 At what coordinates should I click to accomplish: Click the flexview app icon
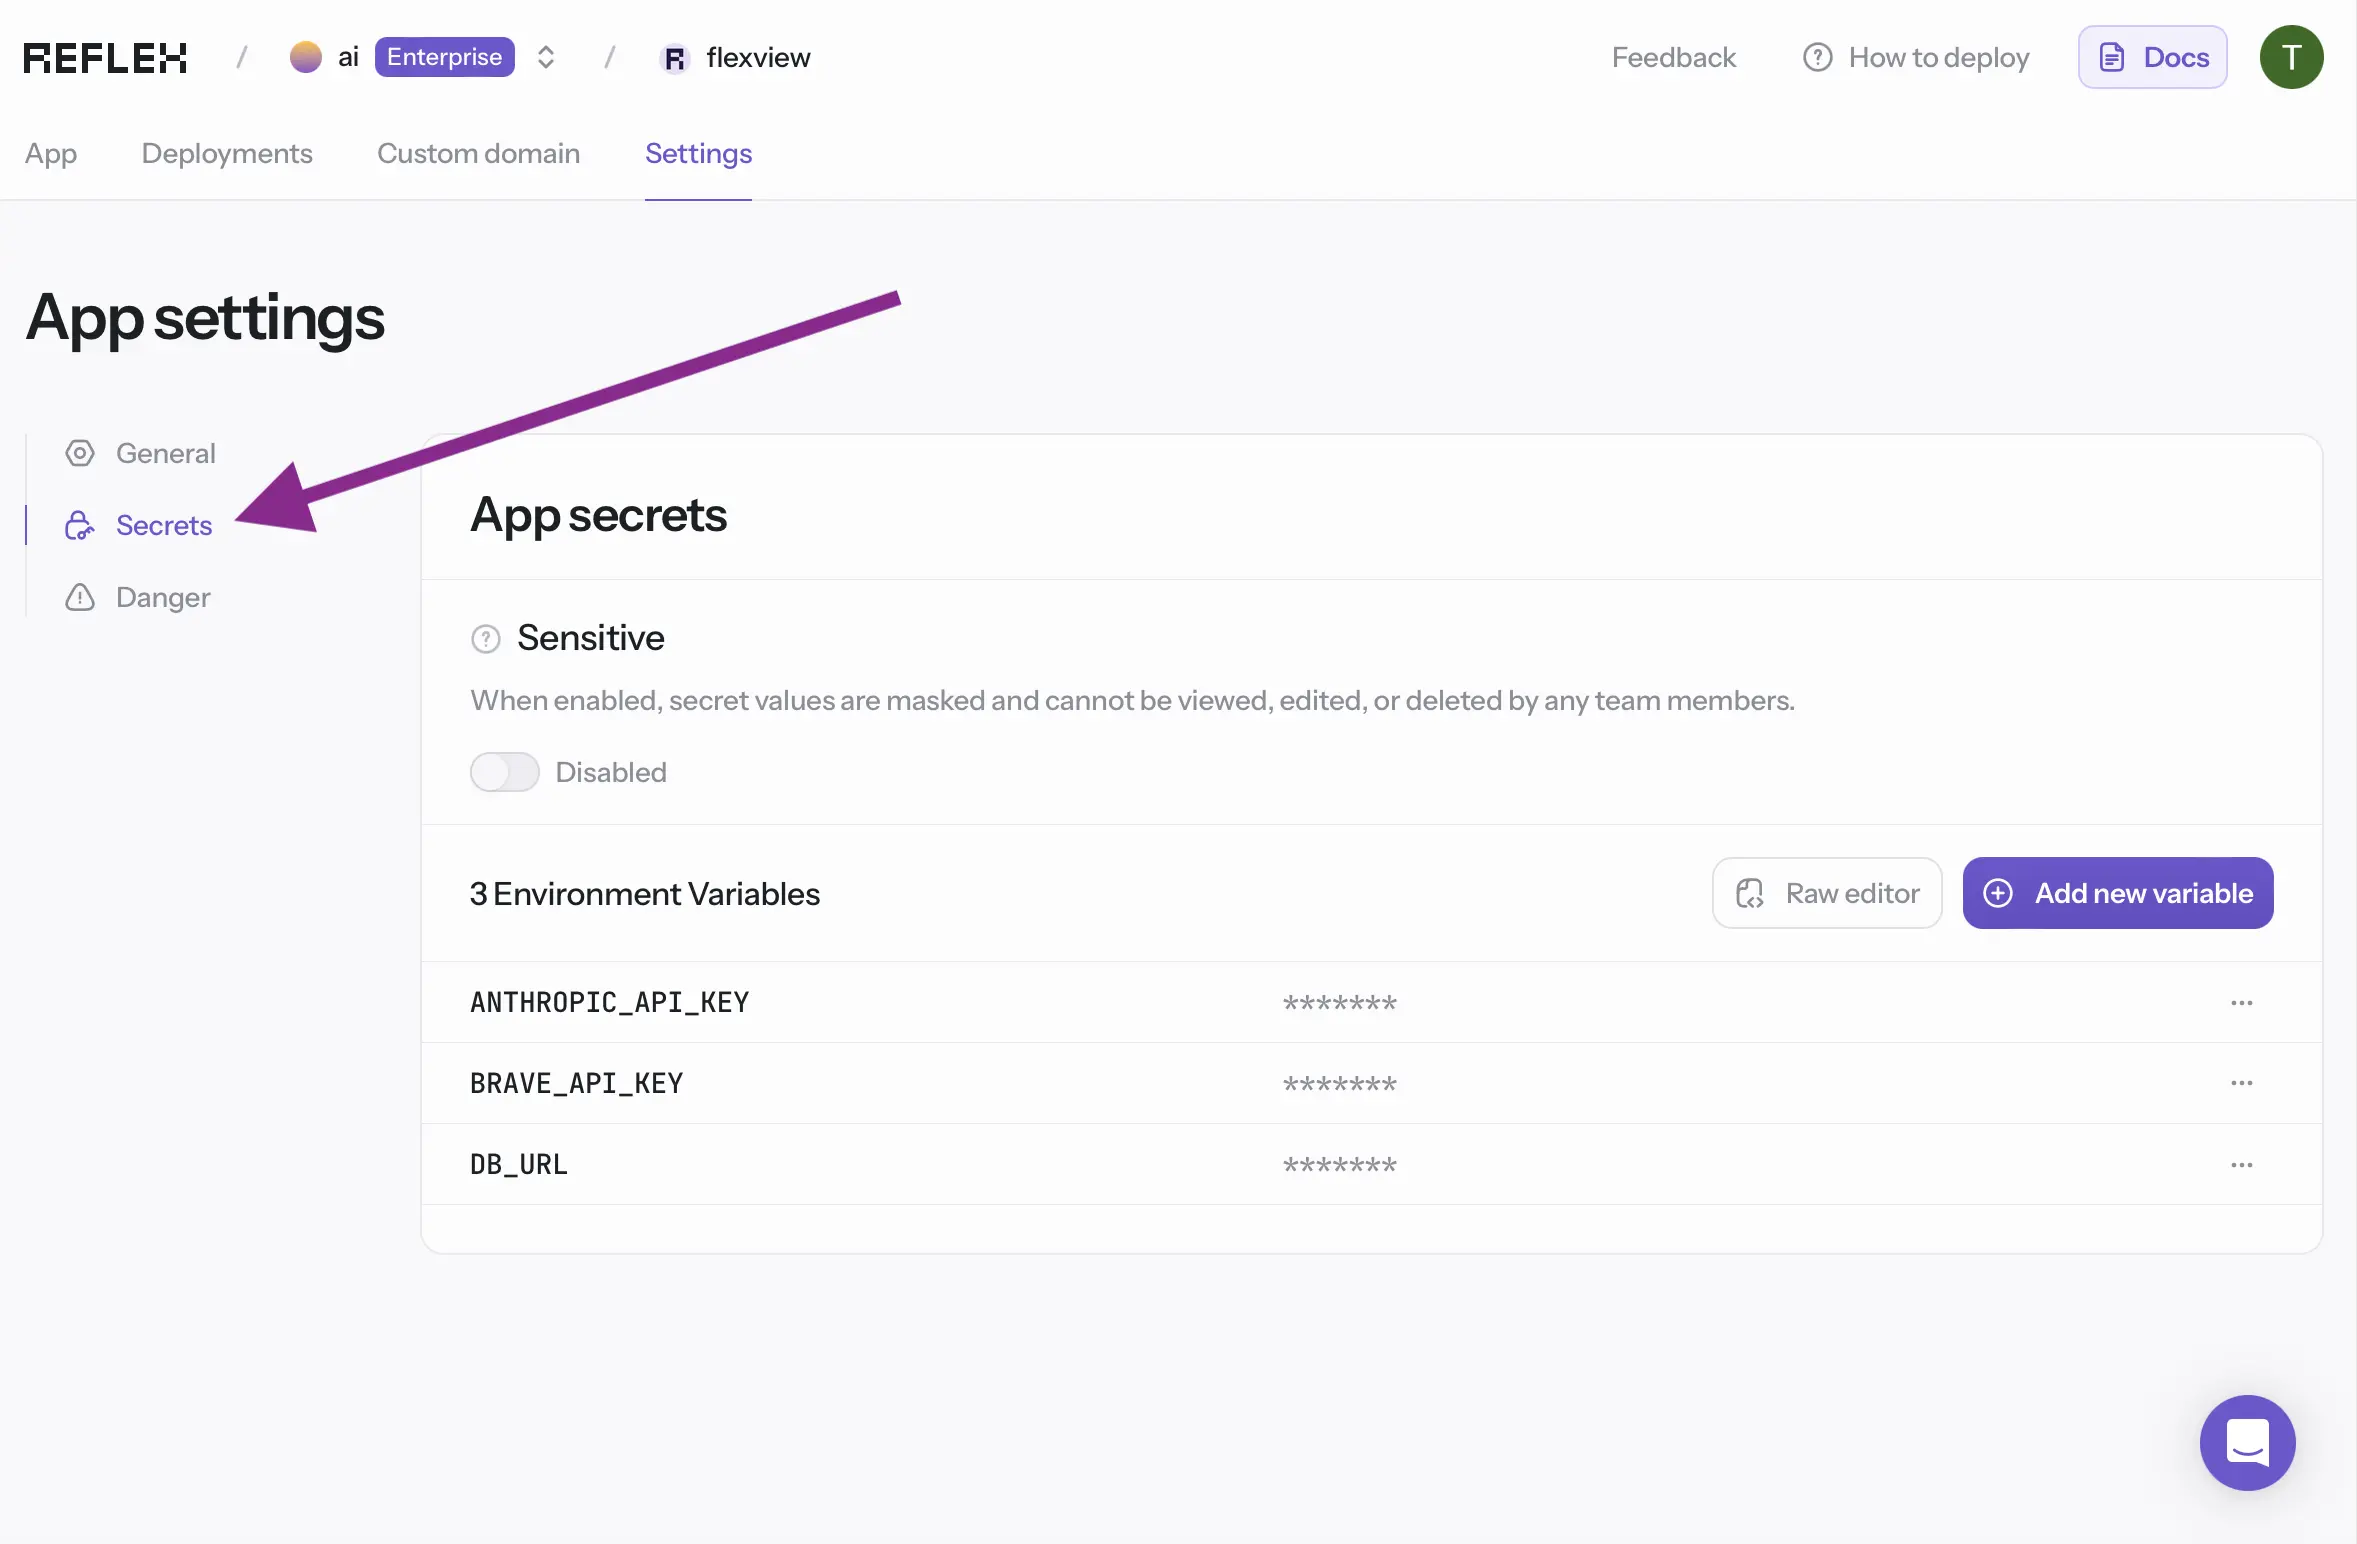click(675, 59)
